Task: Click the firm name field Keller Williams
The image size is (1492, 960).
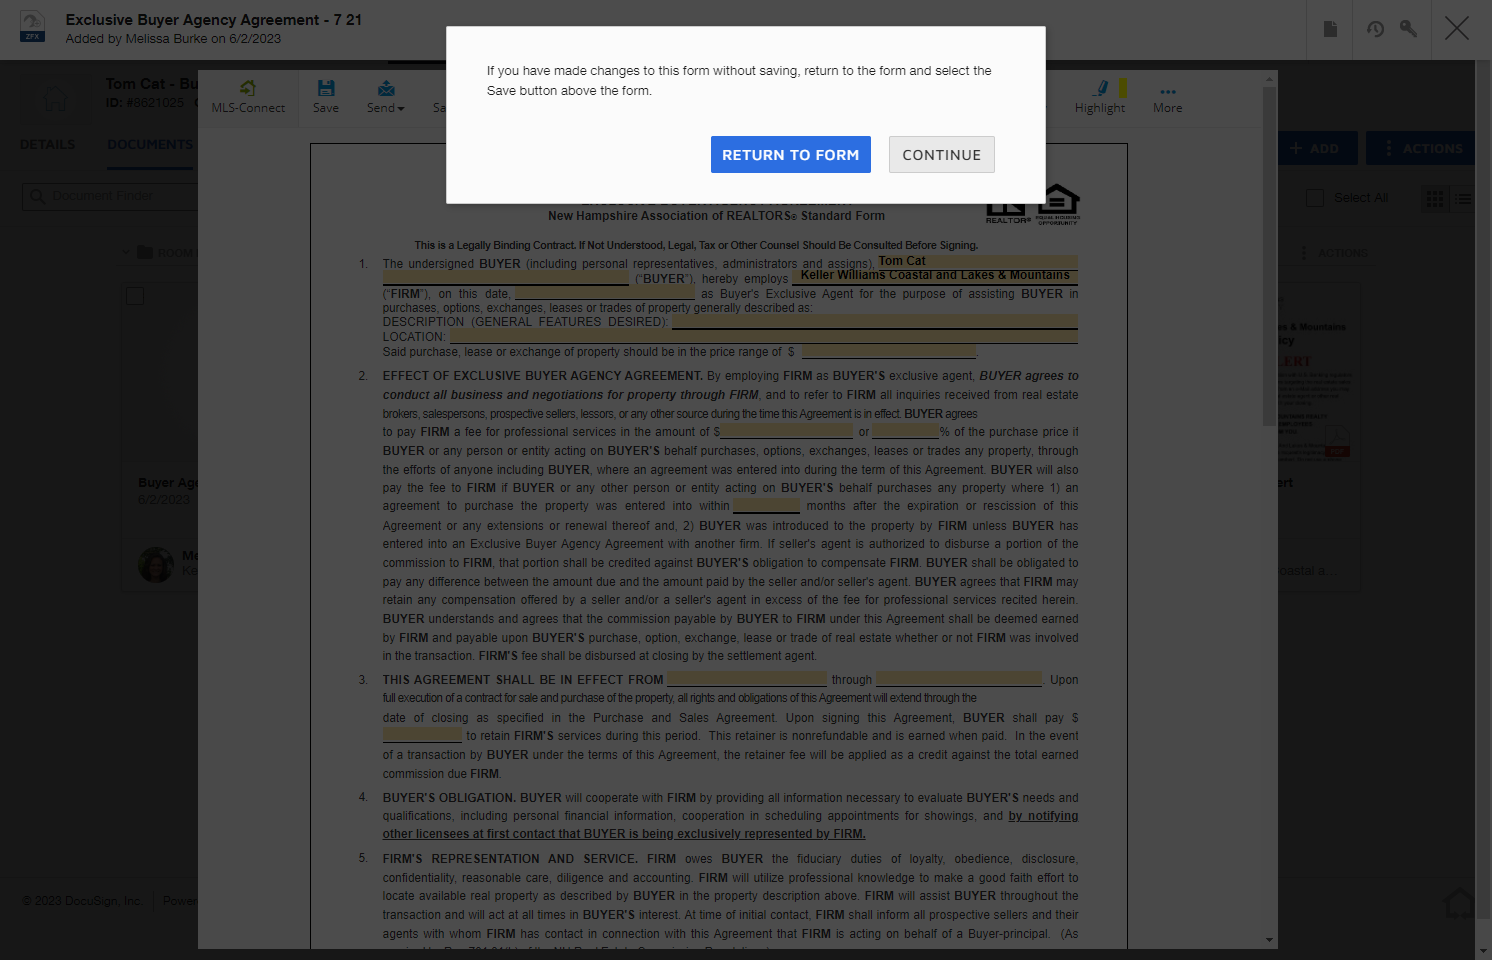Action: click(934, 276)
